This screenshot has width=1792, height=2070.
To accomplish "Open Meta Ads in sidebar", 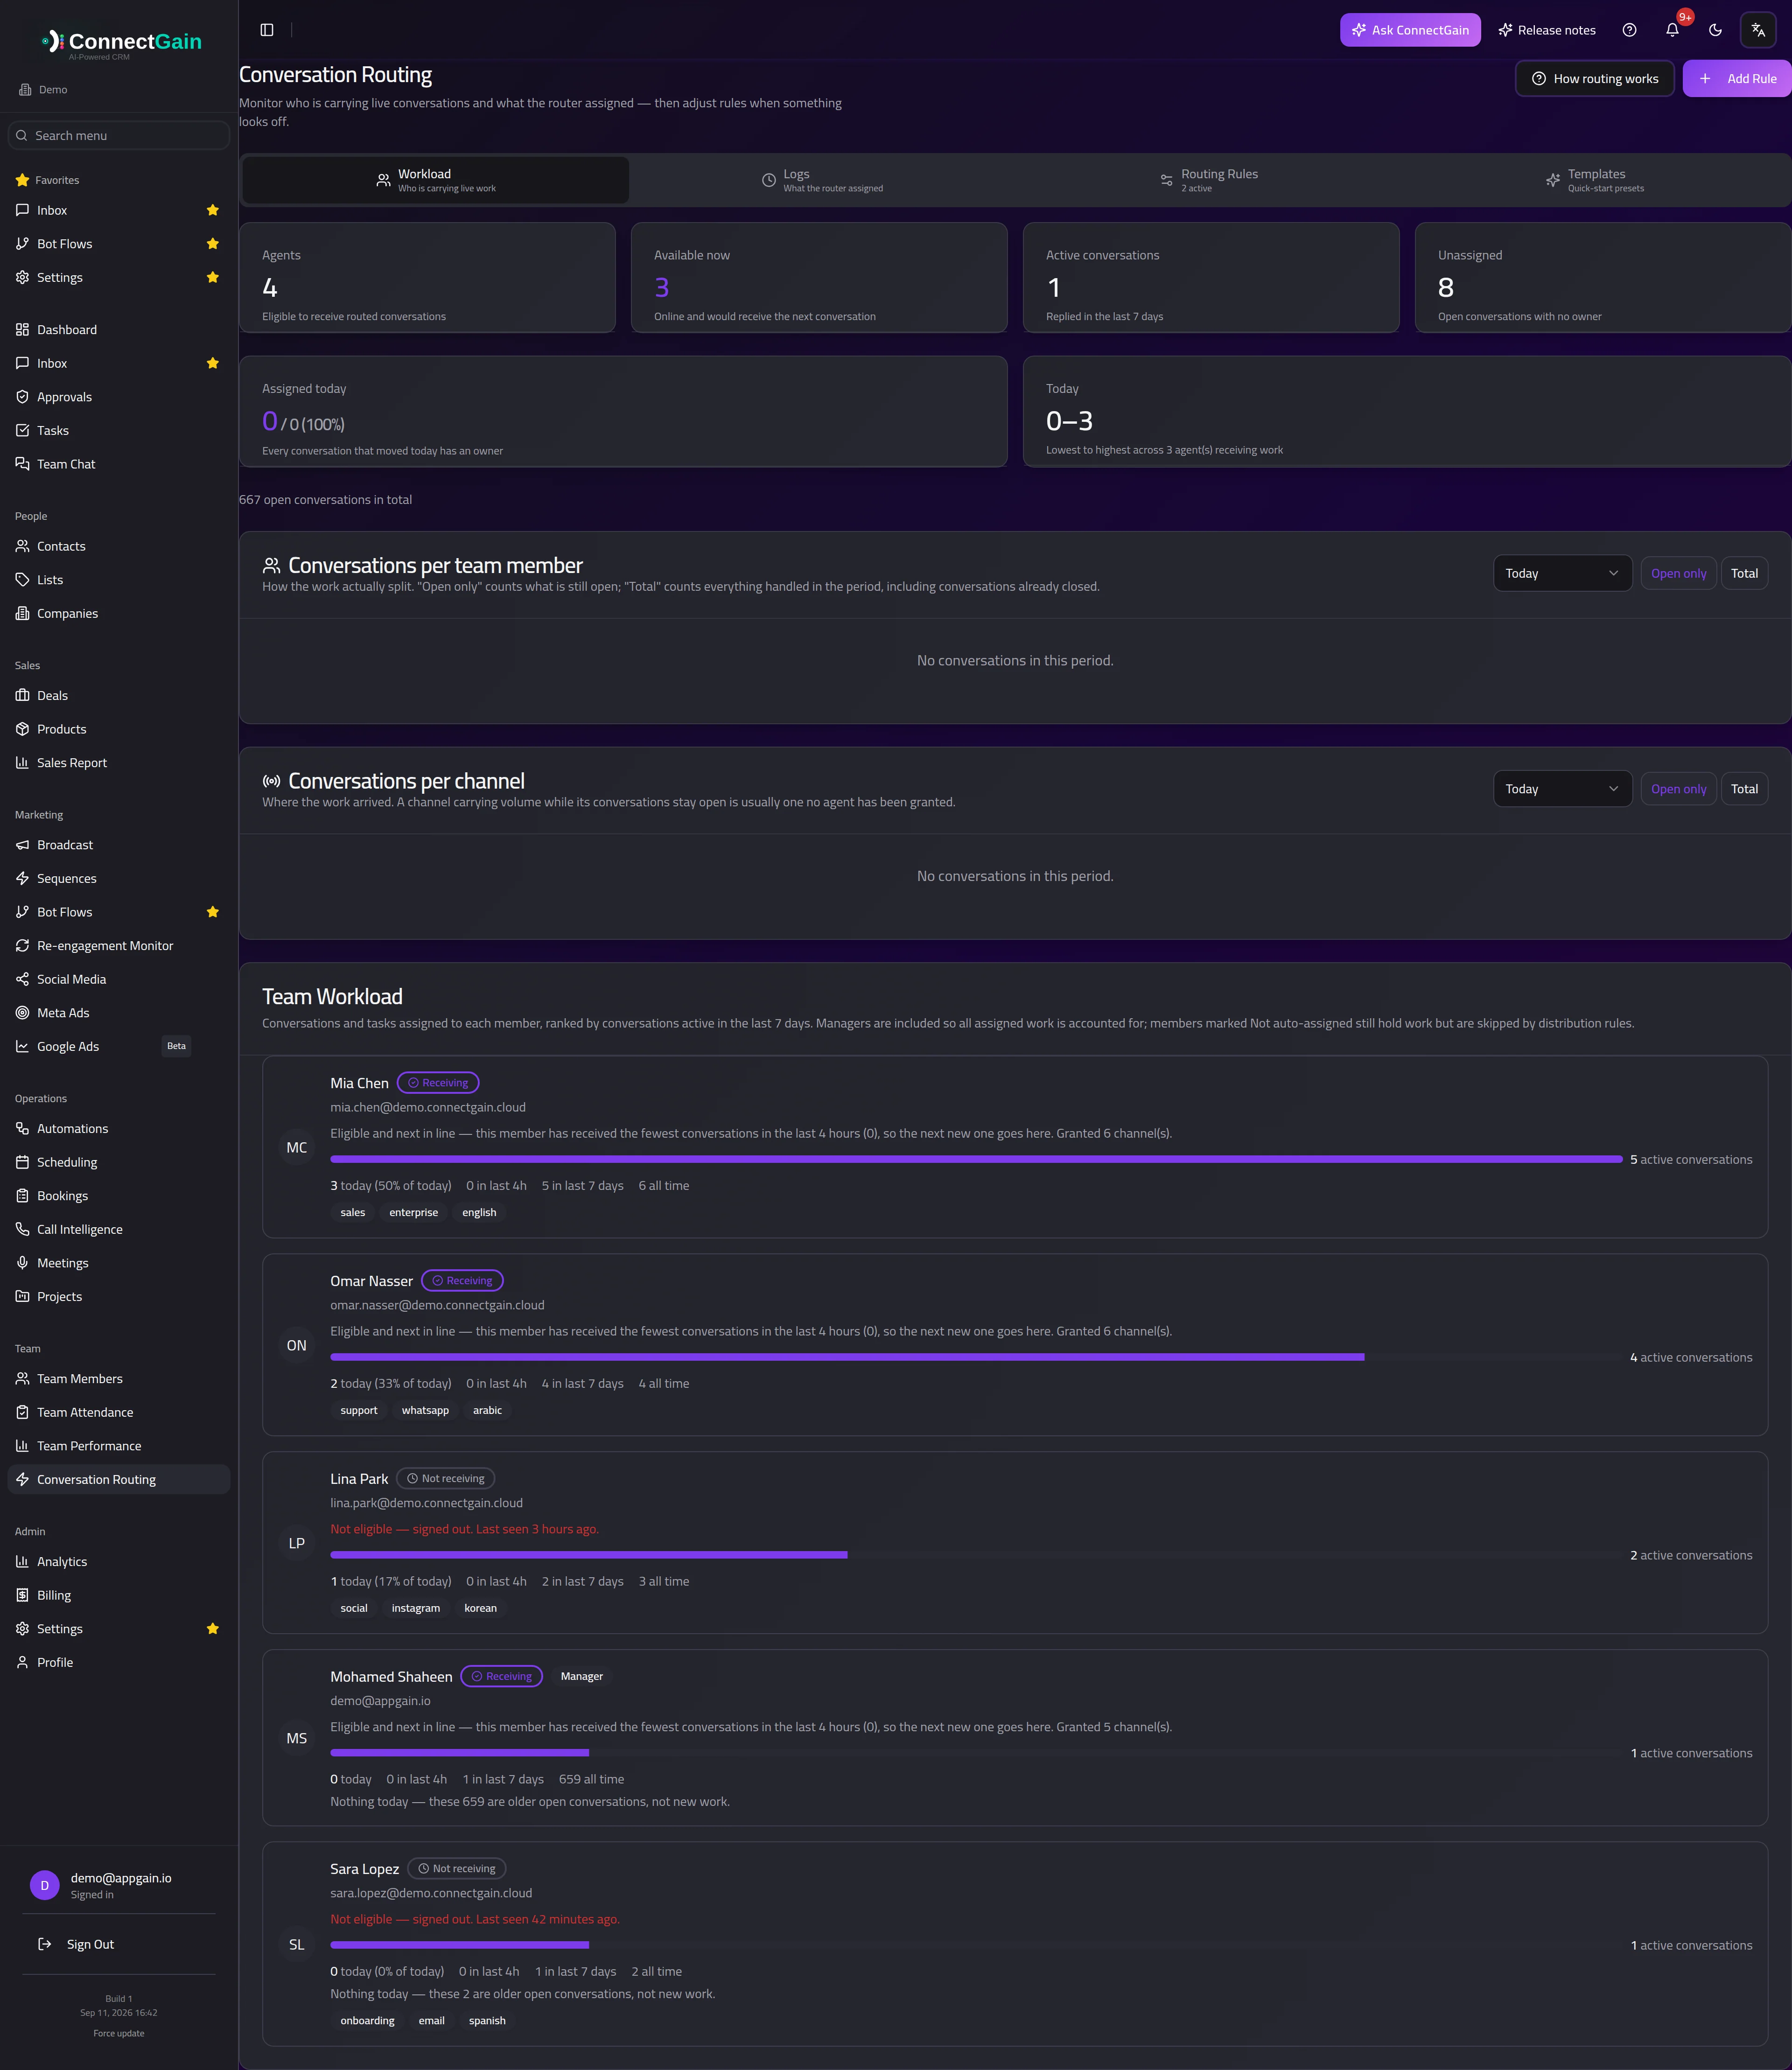I will pos(119,1013).
